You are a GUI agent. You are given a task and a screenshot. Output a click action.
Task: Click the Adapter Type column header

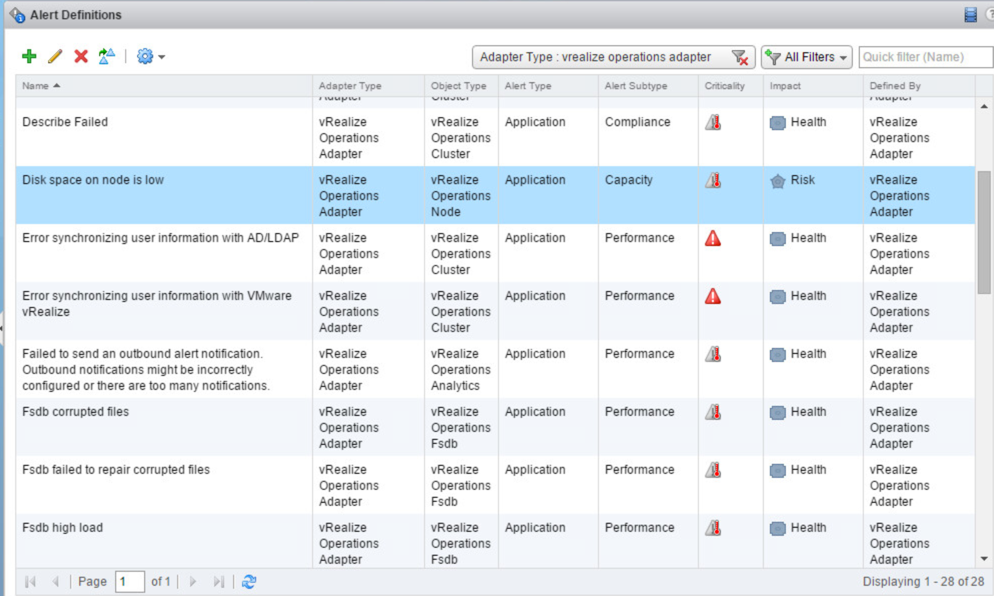349,86
